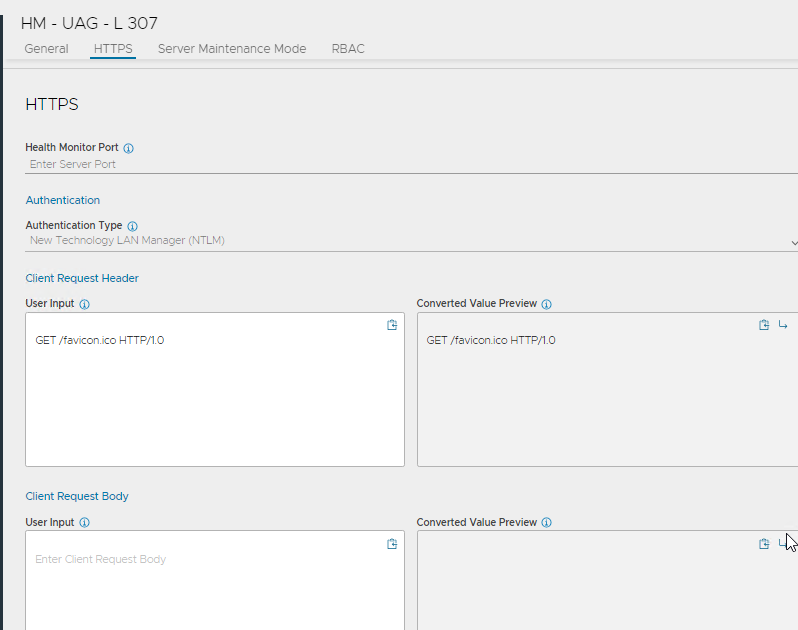798x630 pixels.
Task: Click the Enter Server Port field
Action: click(x=411, y=164)
